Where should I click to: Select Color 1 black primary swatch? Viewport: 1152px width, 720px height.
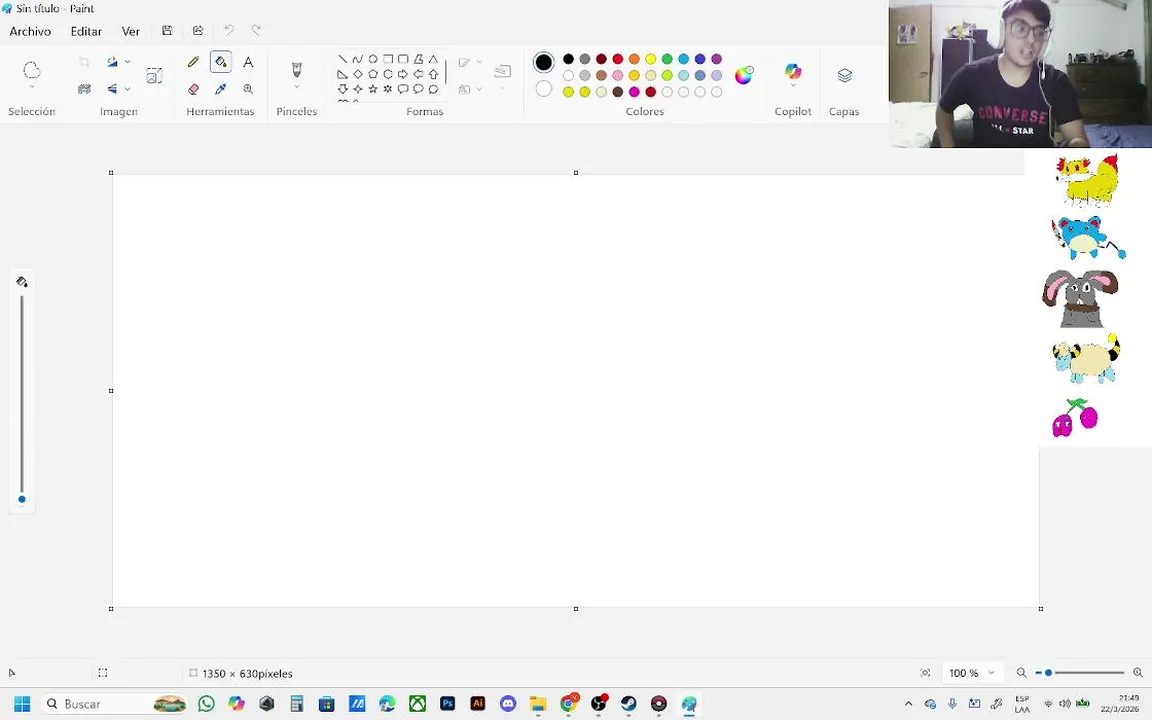(x=544, y=62)
